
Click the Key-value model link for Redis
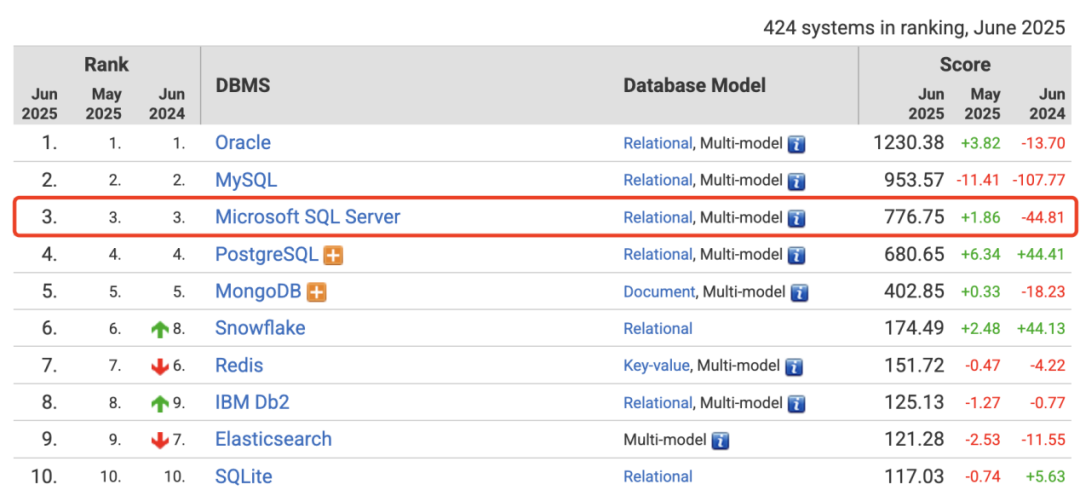click(x=656, y=366)
